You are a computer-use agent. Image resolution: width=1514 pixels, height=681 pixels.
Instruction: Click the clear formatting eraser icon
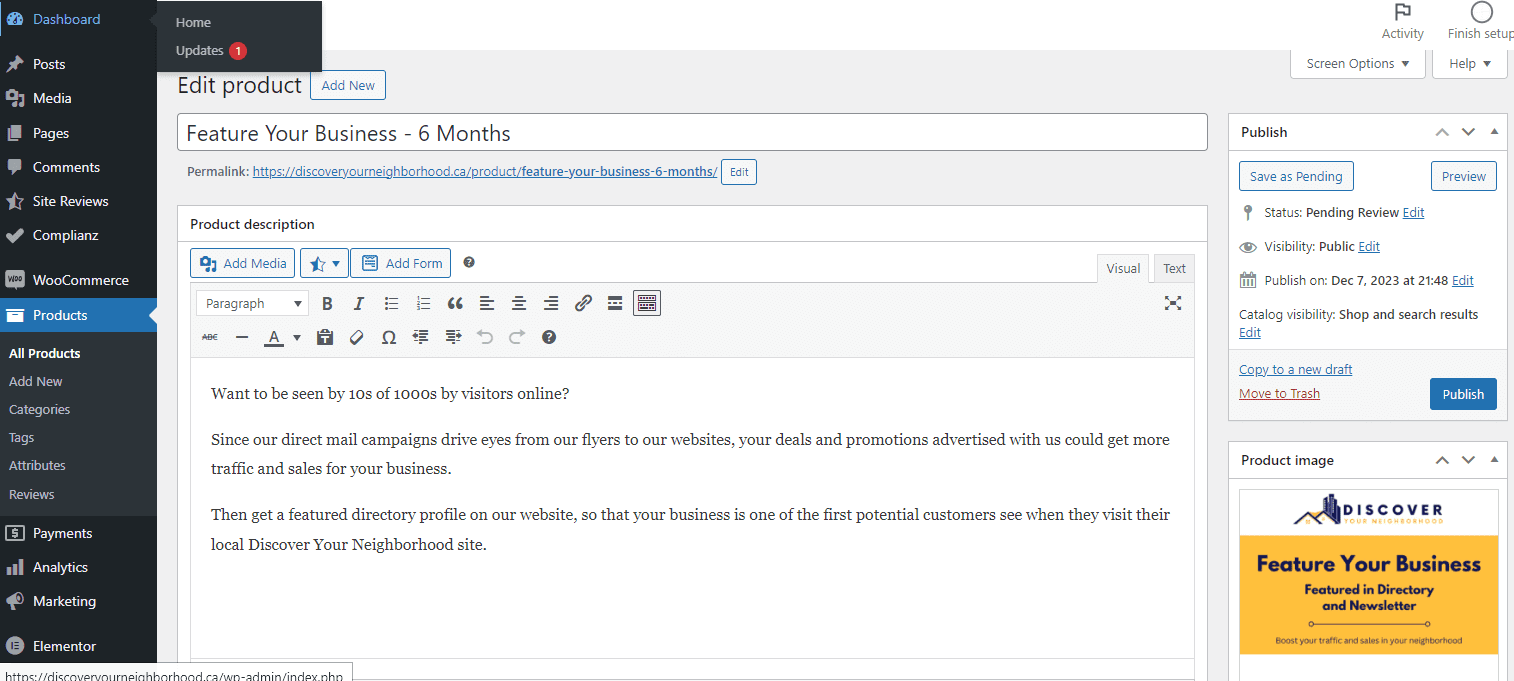coord(356,337)
